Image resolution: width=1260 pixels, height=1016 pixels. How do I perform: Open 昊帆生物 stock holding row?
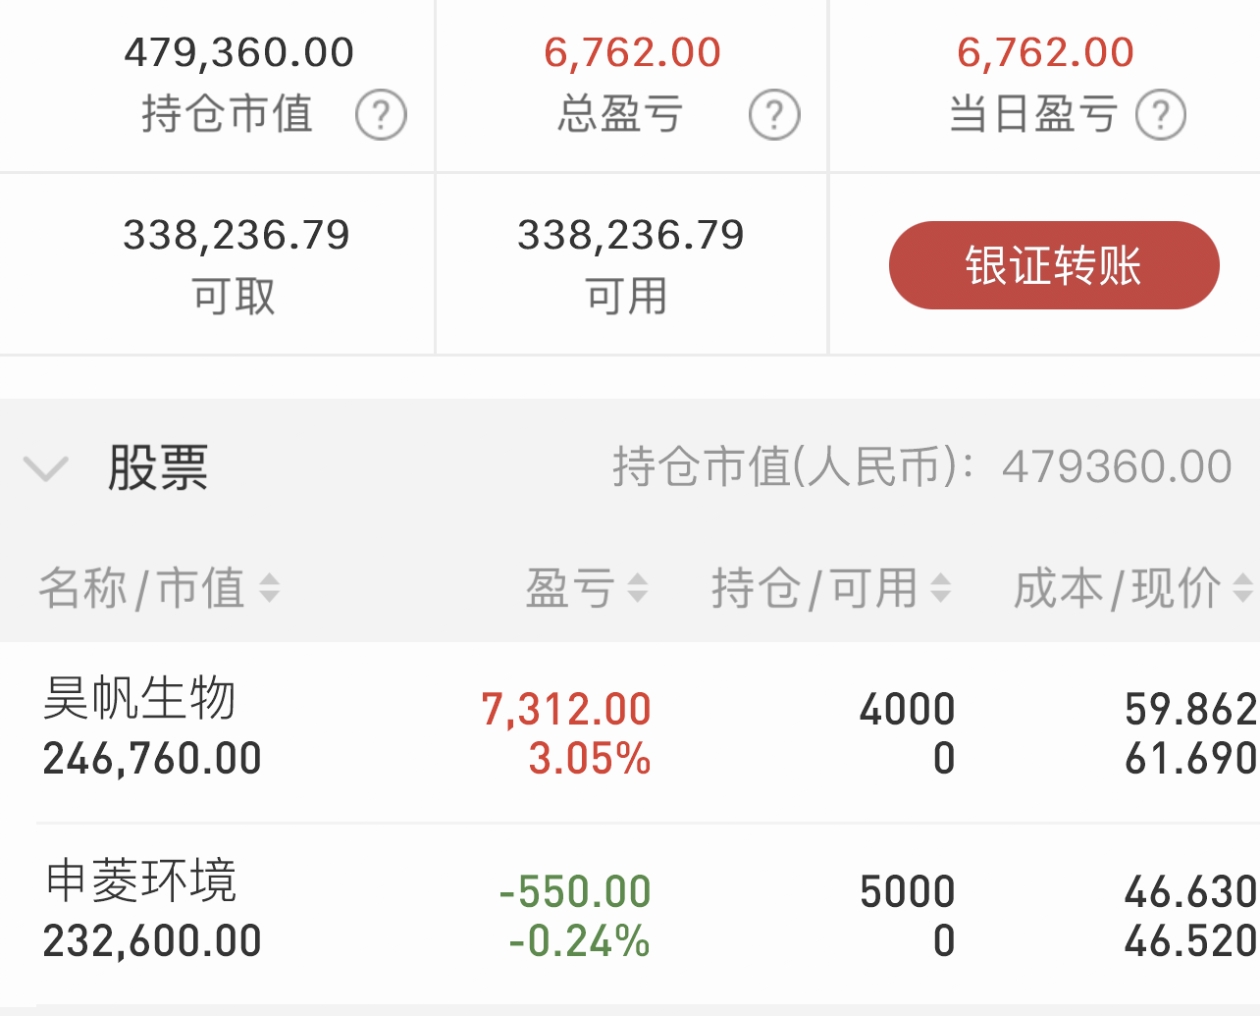[630, 732]
